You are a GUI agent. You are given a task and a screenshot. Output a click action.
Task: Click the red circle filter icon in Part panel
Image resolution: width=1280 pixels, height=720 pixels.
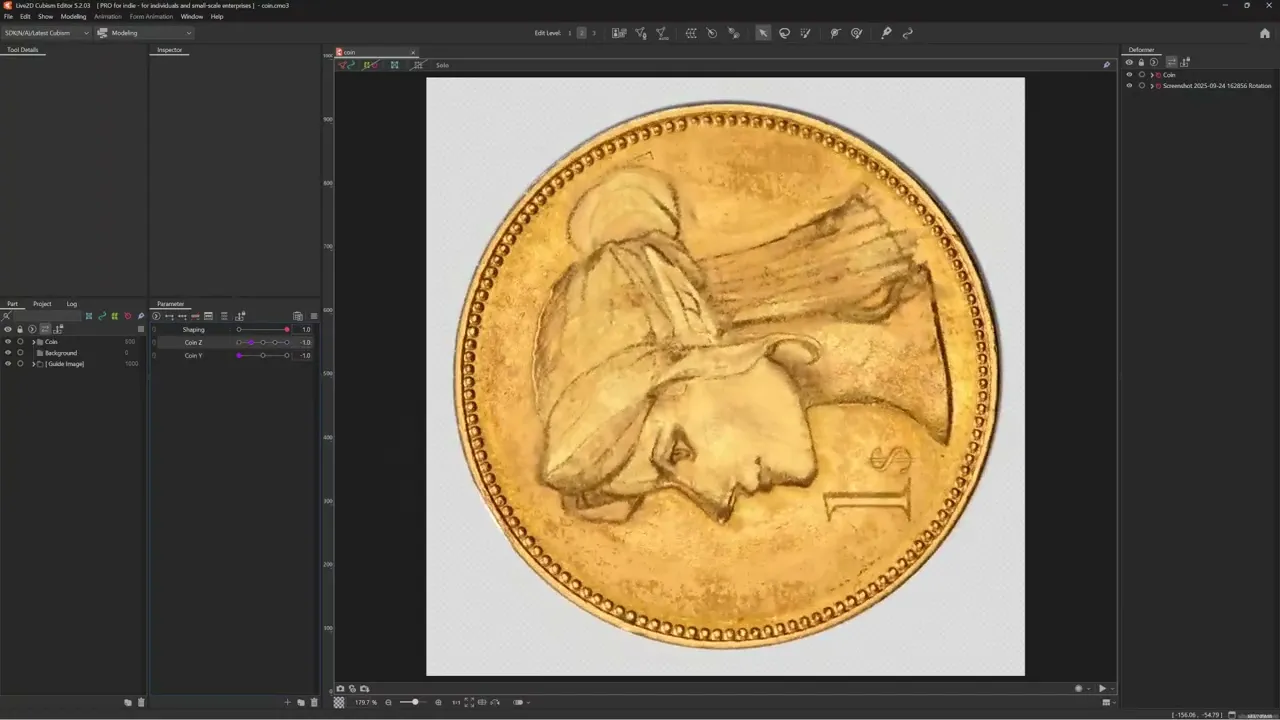[x=127, y=316]
